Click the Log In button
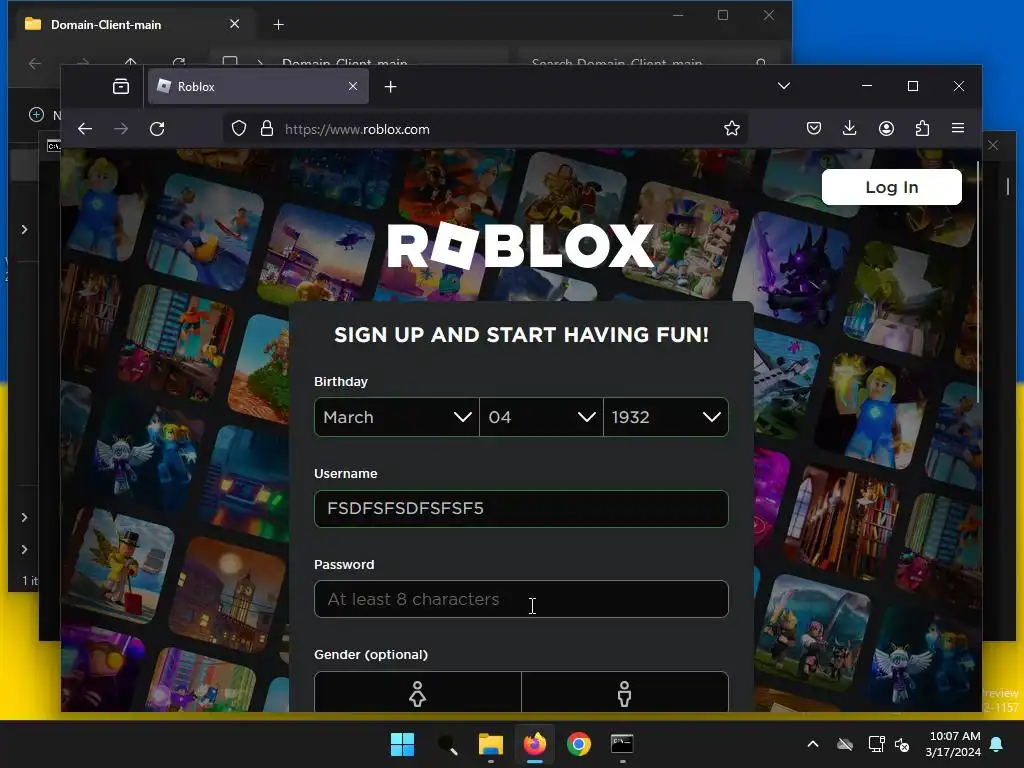 pyautogui.click(x=891, y=187)
